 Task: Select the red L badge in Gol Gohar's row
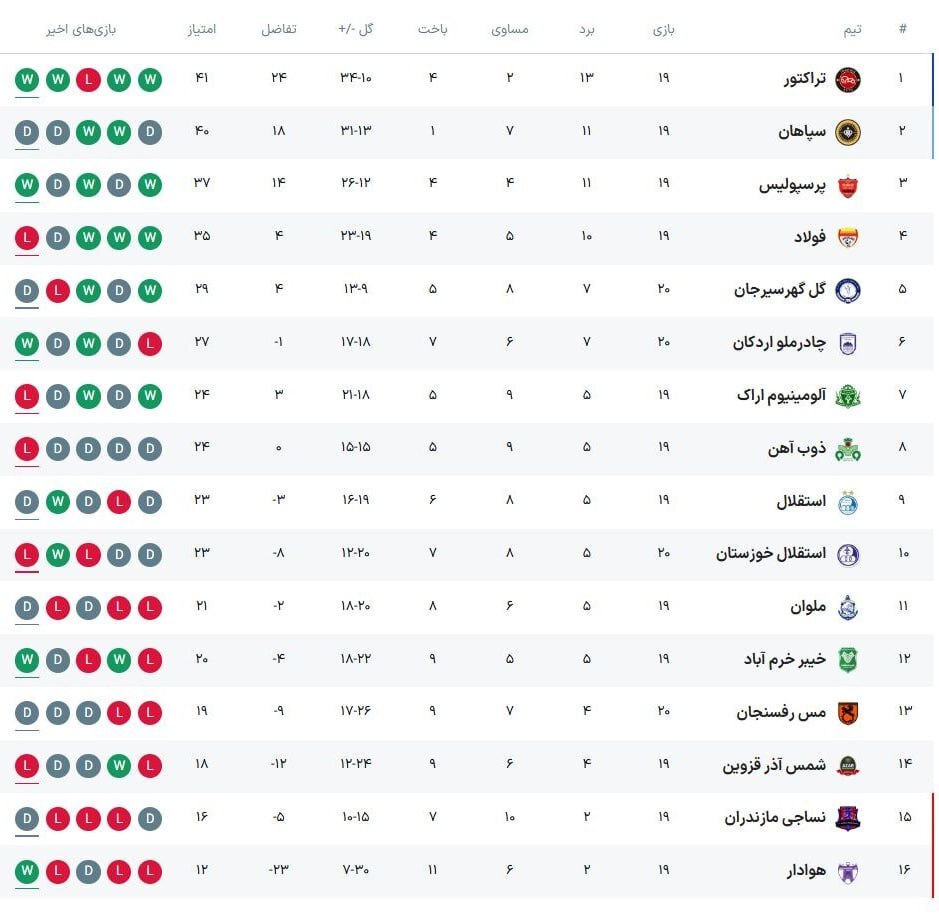tap(58, 290)
